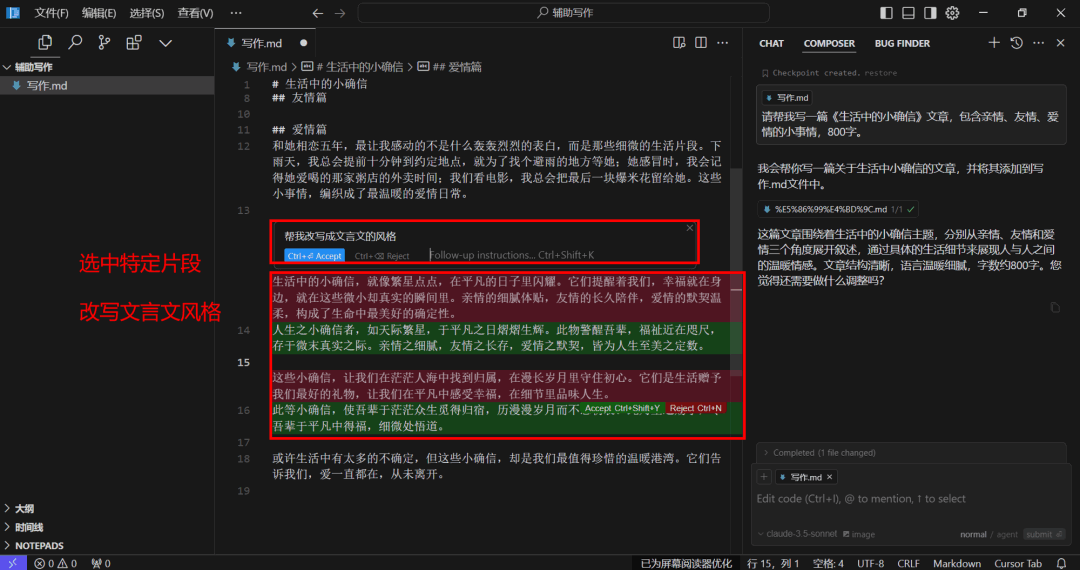Start new composer with plus icon
The height and width of the screenshot is (570, 1080).
[993, 43]
